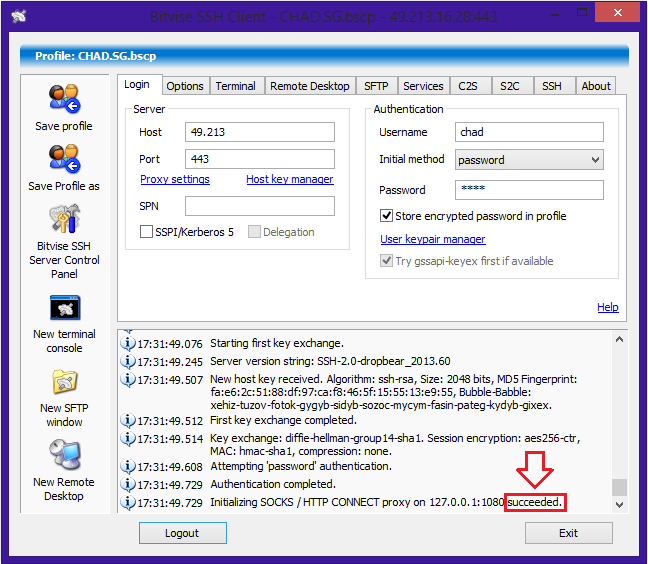Click the 'First key exchange completed.' log text
The height and width of the screenshot is (564, 648).
(x=284, y=420)
